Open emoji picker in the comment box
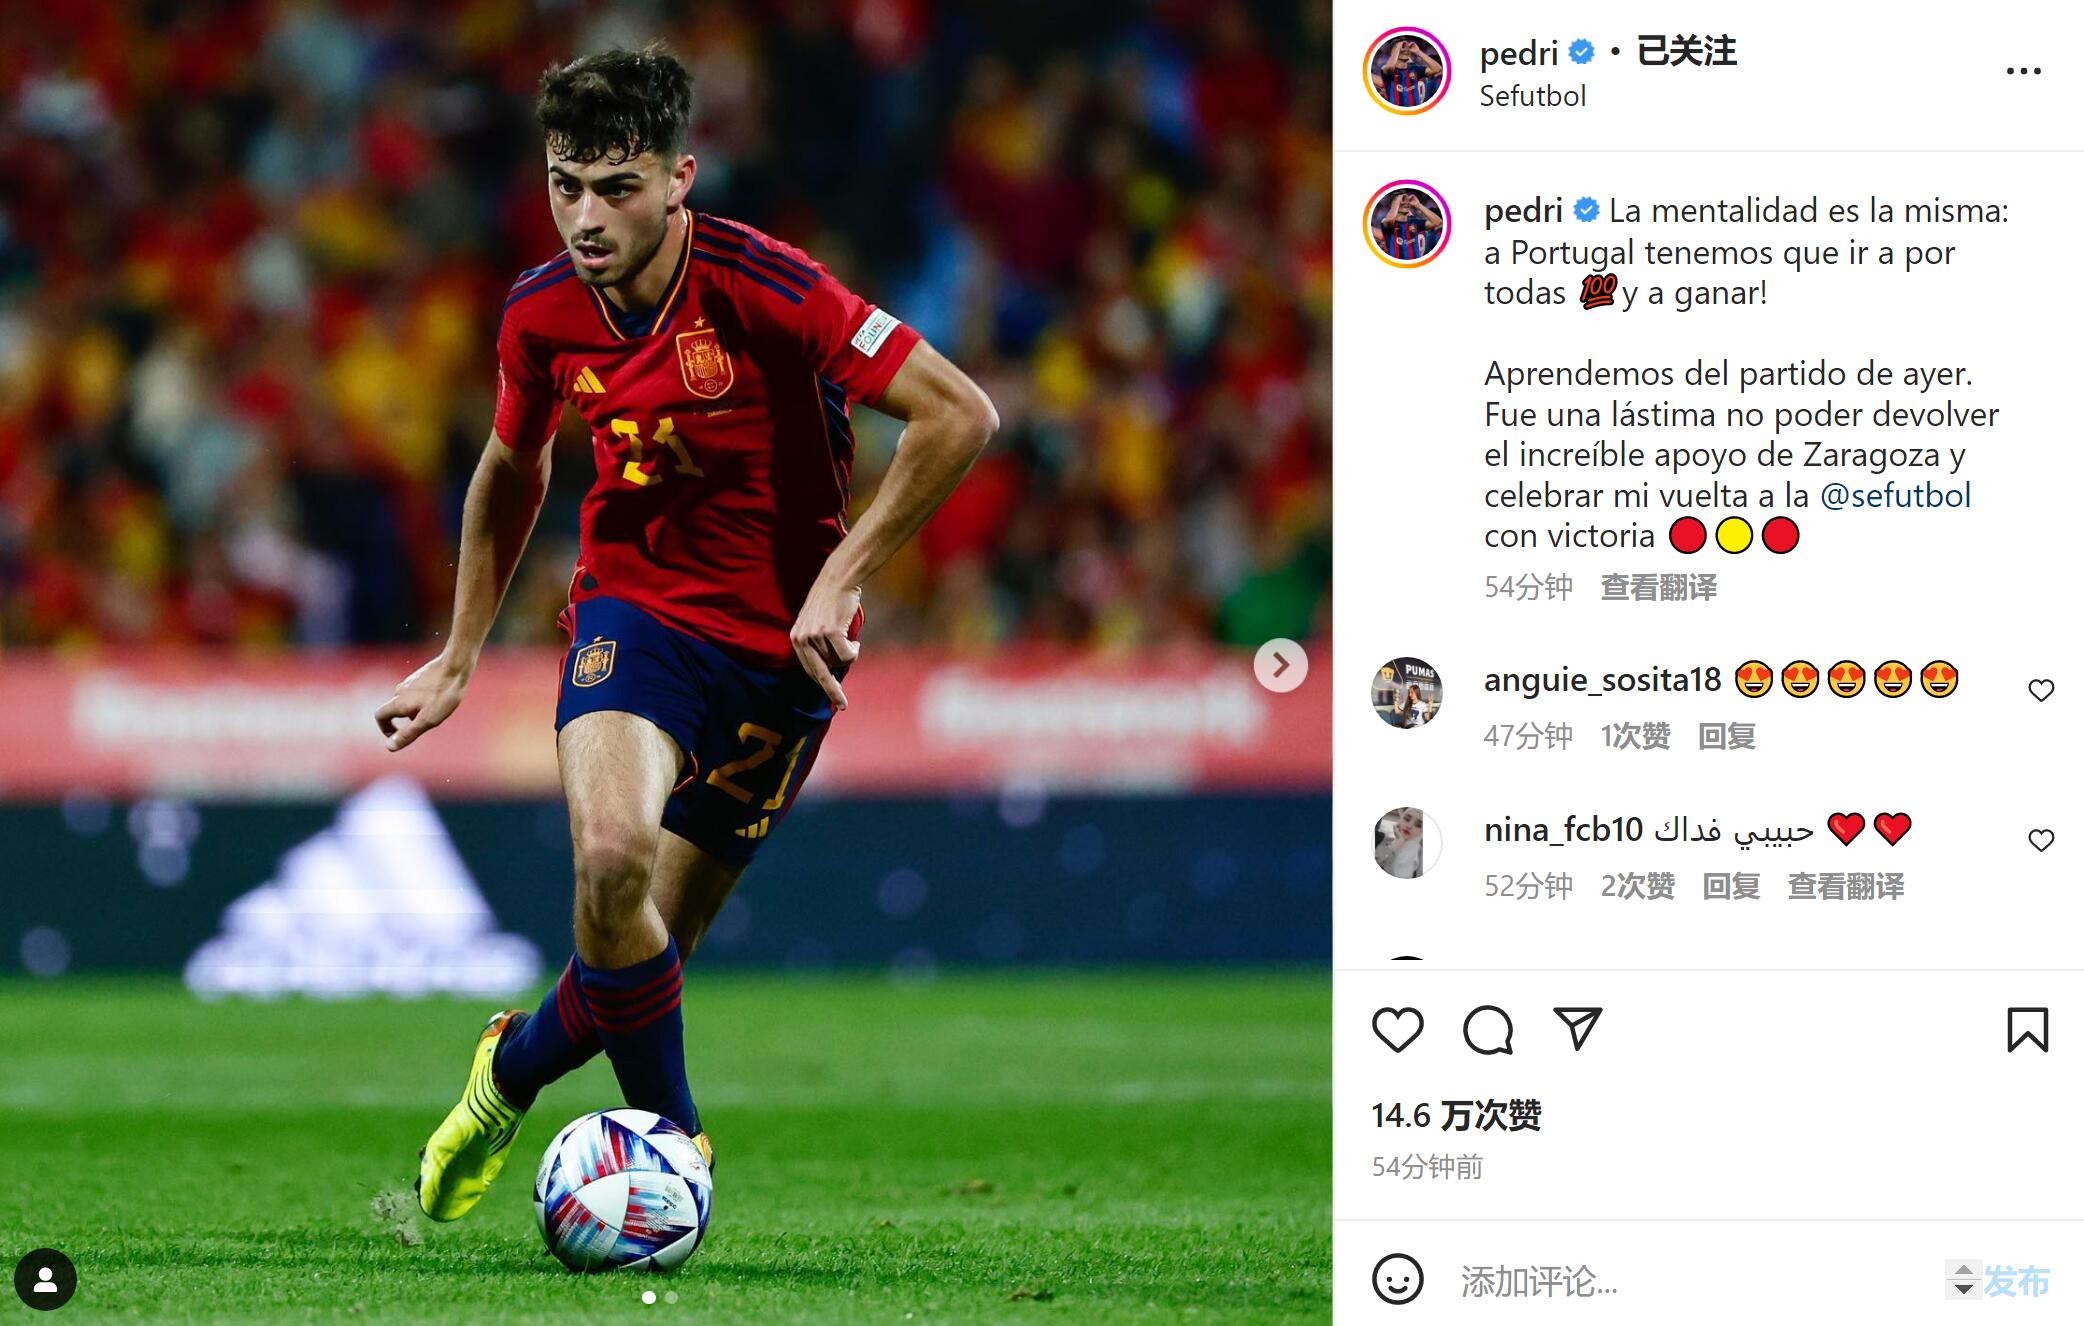Screen dimensions: 2084x1326 1397,1279
